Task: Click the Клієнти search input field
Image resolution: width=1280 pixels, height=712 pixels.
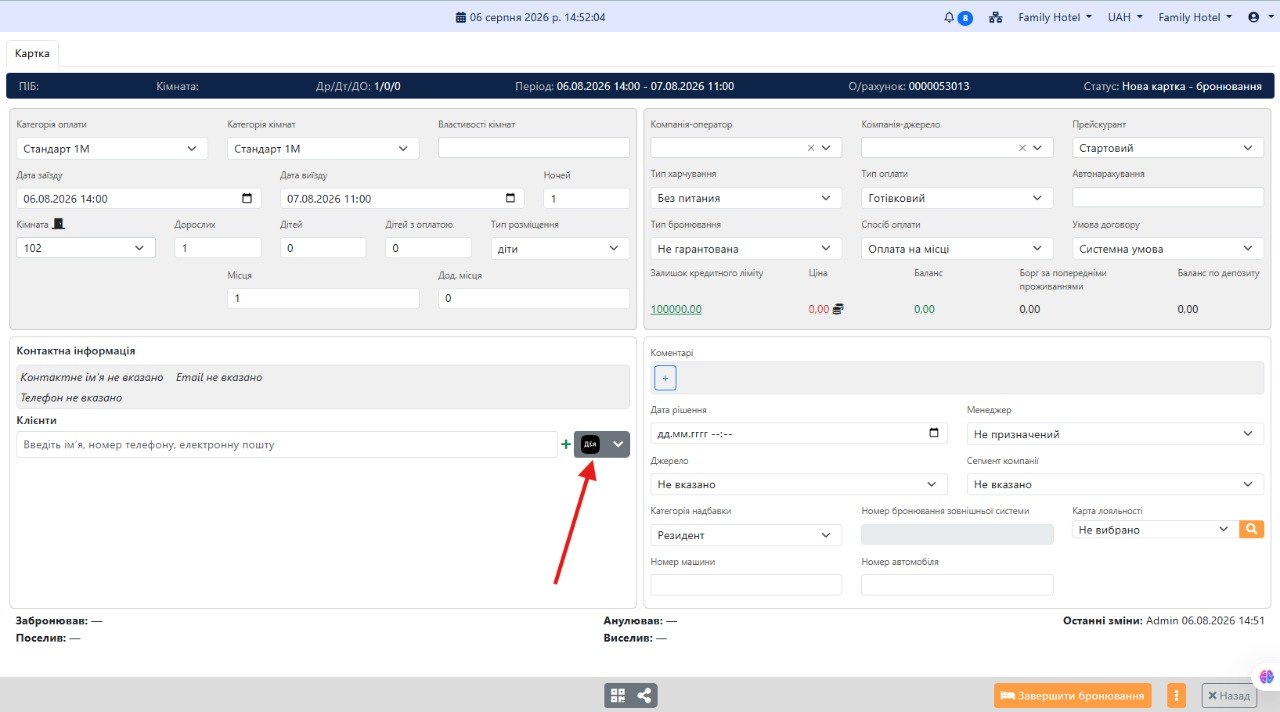Action: [287, 445]
